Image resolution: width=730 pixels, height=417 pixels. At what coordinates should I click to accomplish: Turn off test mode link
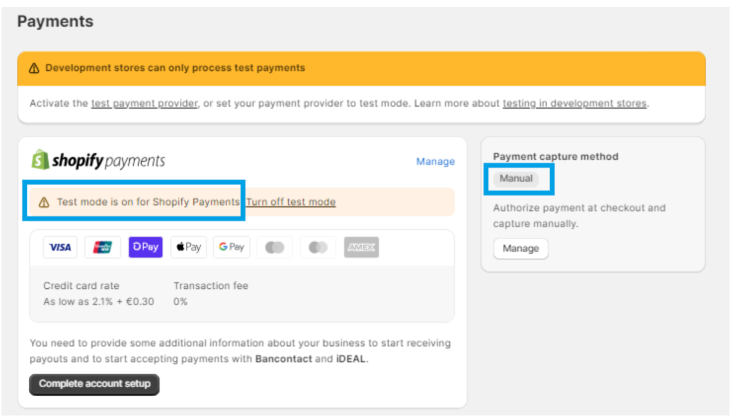[x=291, y=202]
